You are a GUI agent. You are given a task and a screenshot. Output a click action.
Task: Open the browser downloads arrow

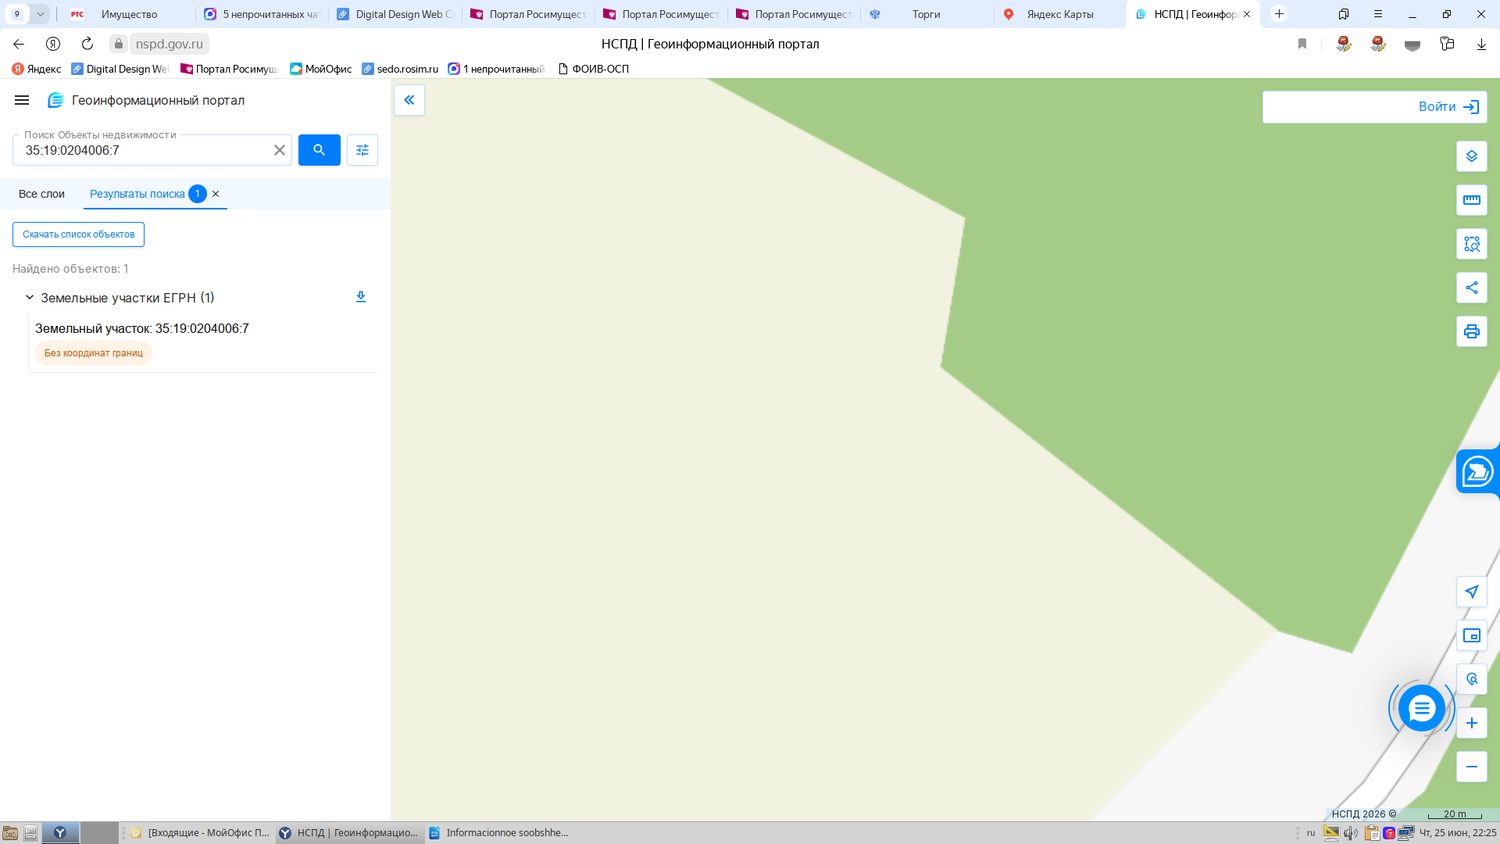coord(1481,44)
